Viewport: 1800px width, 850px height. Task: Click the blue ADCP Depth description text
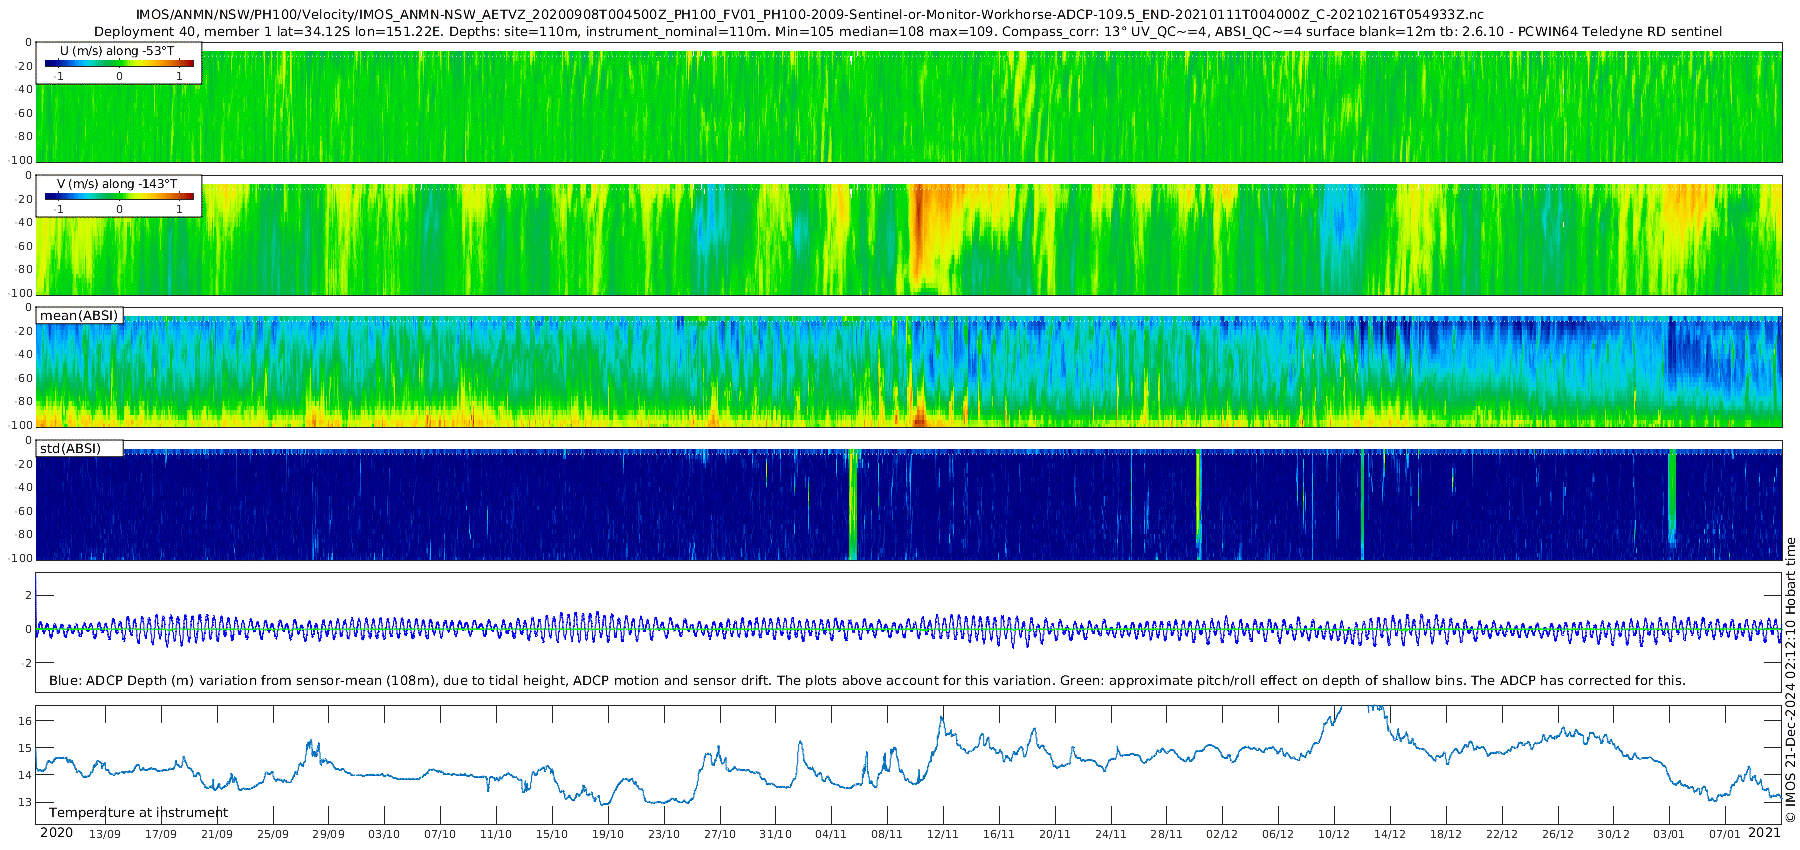867,681
